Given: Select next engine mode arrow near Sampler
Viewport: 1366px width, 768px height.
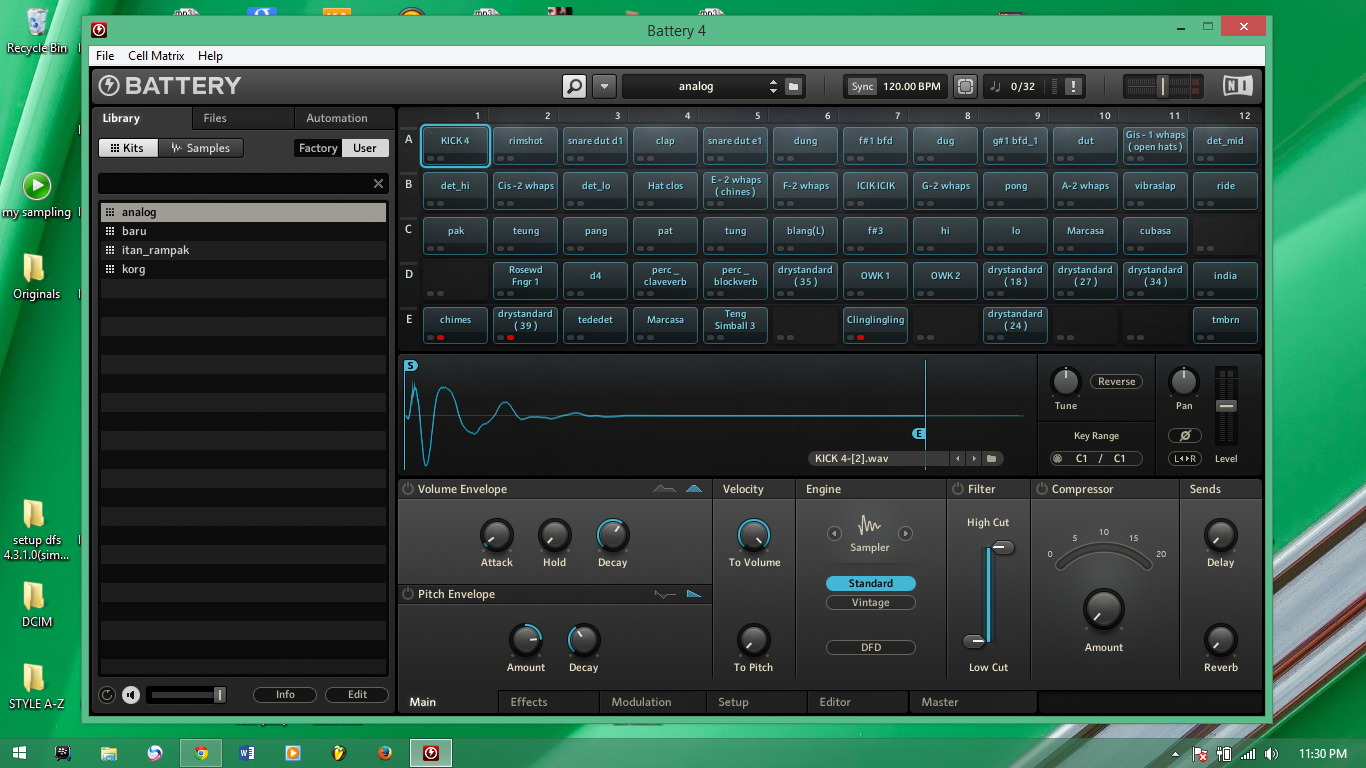Looking at the screenshot, I should [x=905, y=533].
